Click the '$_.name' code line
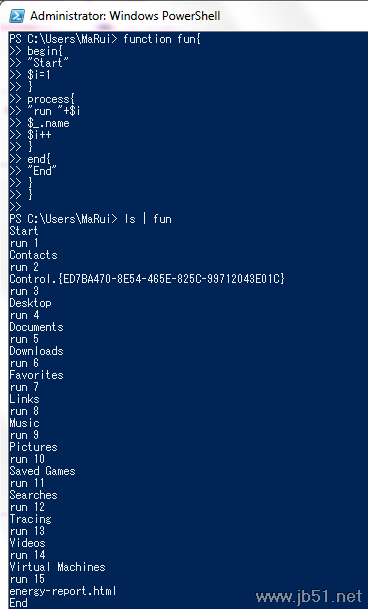The height and width of the screenshot is (609, 368). pos(48,123)
